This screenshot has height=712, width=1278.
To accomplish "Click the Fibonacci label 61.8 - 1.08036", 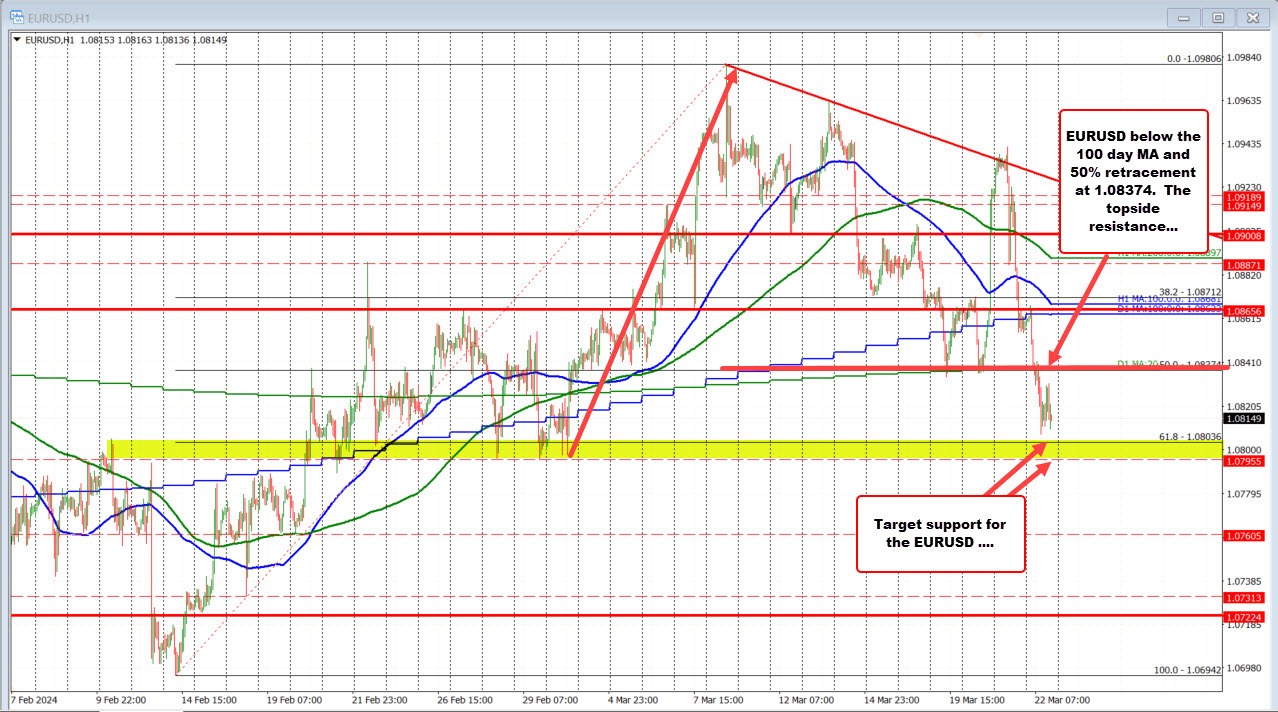I will [x=1190, y=436].
